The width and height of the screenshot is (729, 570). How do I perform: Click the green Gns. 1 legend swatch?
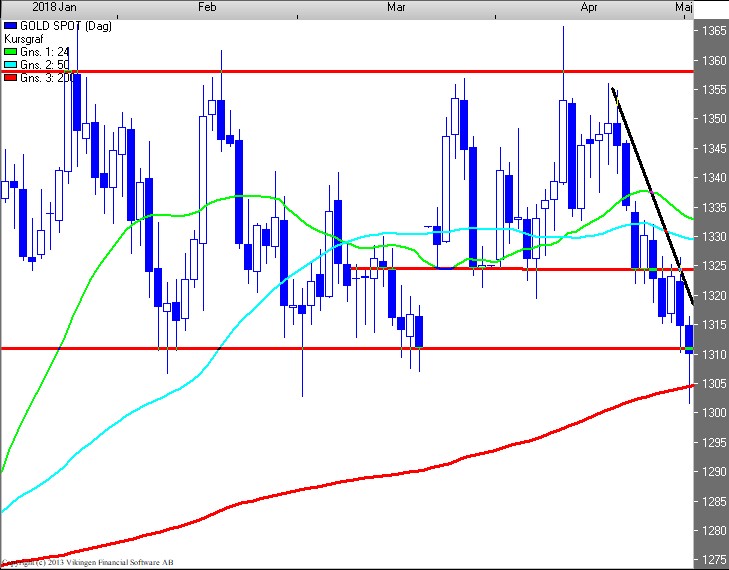pyautogui.click(x=10, y=52)
